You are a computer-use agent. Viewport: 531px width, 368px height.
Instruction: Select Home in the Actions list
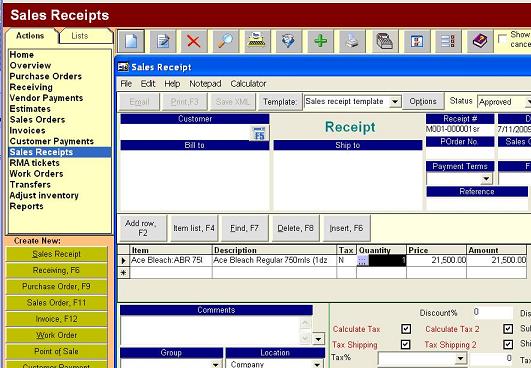pyautogui.click(x=60, y=55)
